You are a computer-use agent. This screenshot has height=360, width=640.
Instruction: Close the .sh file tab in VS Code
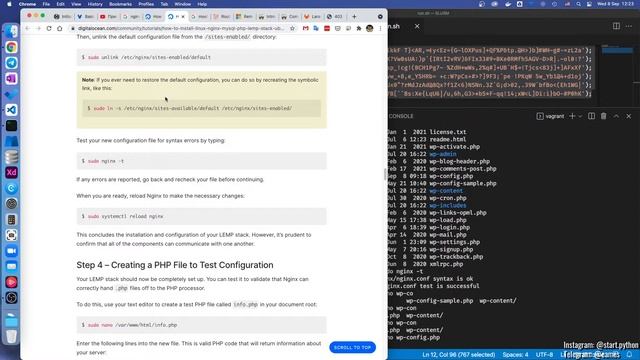[417, 26]
